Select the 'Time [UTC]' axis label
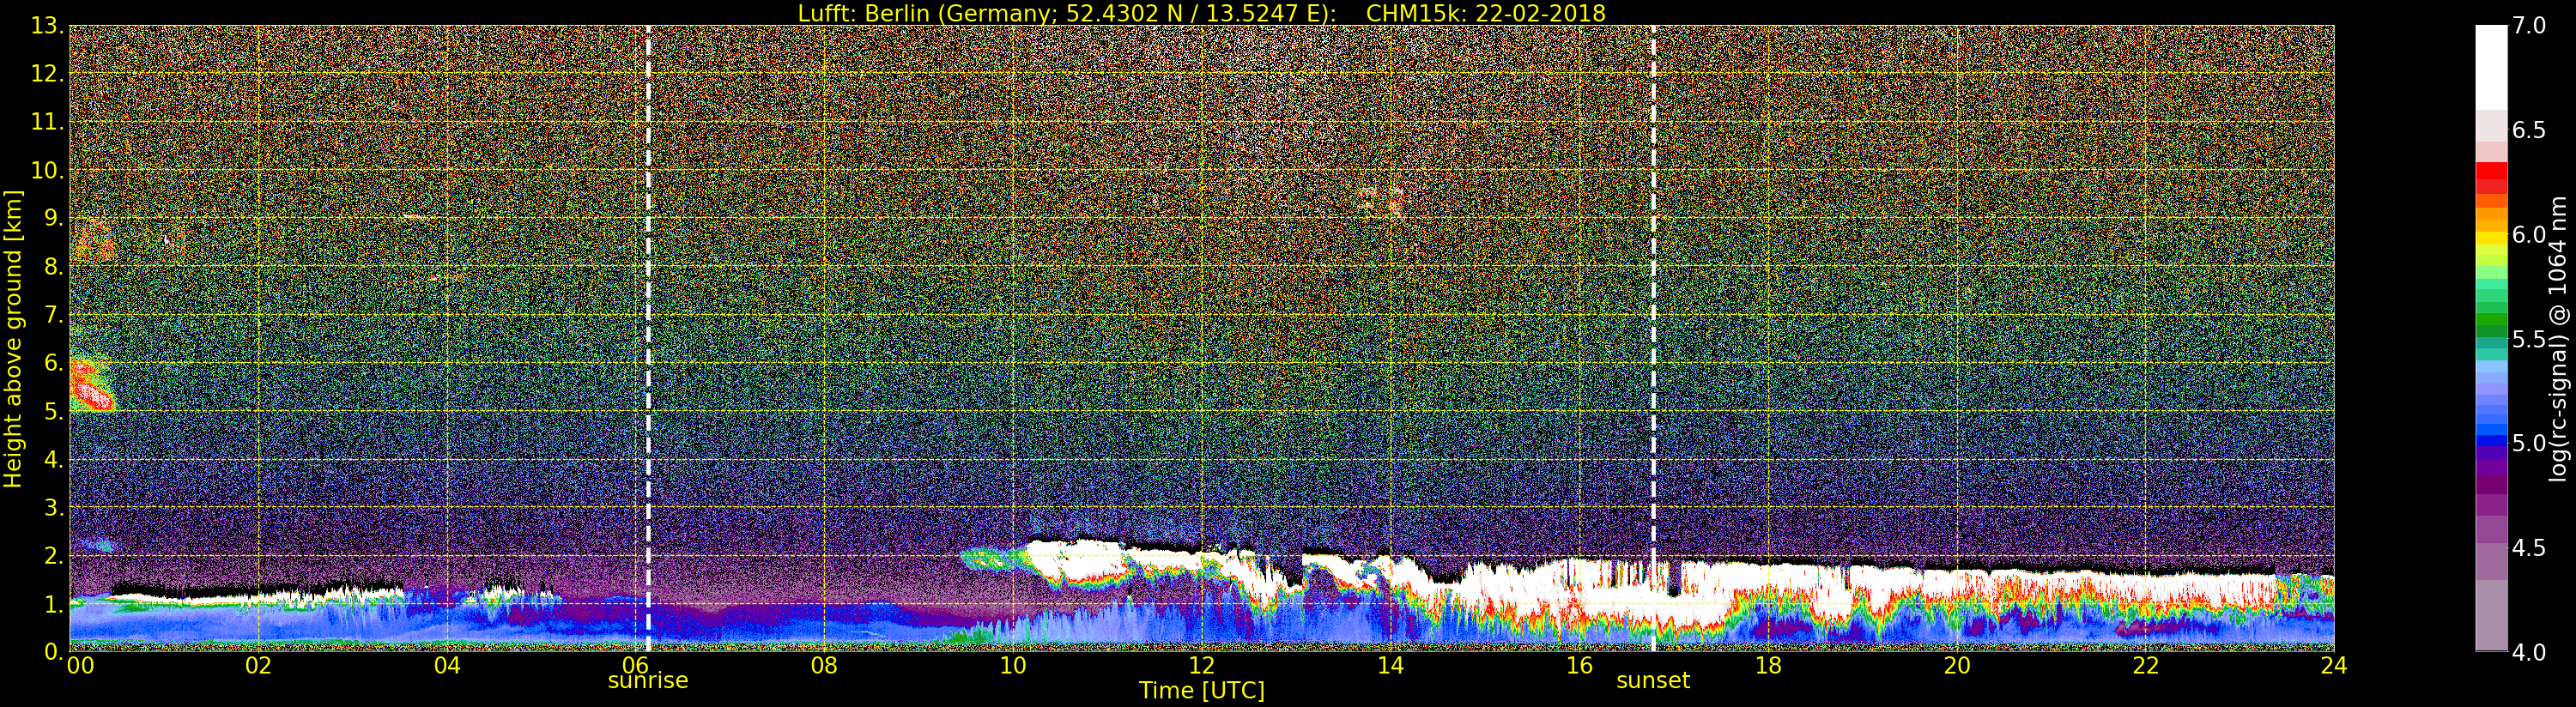 [x=1201, y=690]
